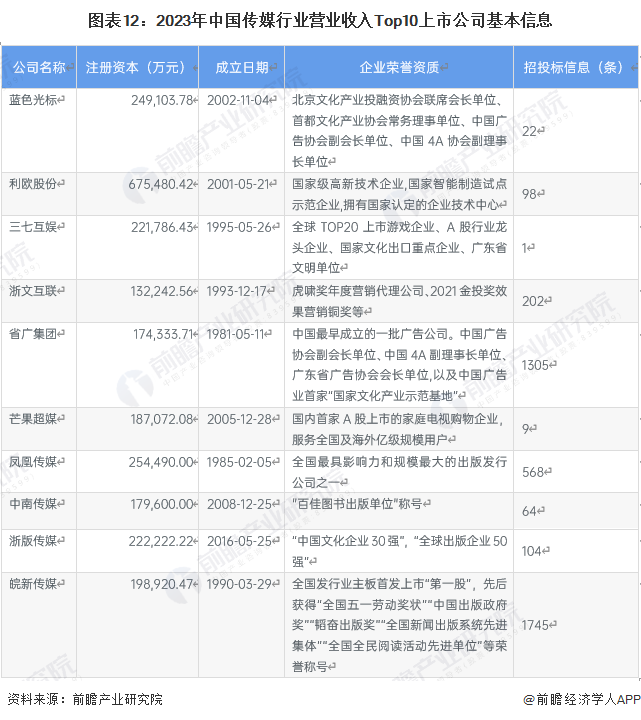This screenshot has width=641, height=720.
Task: Select capital value 187,072.08
Action: (162, 419)
